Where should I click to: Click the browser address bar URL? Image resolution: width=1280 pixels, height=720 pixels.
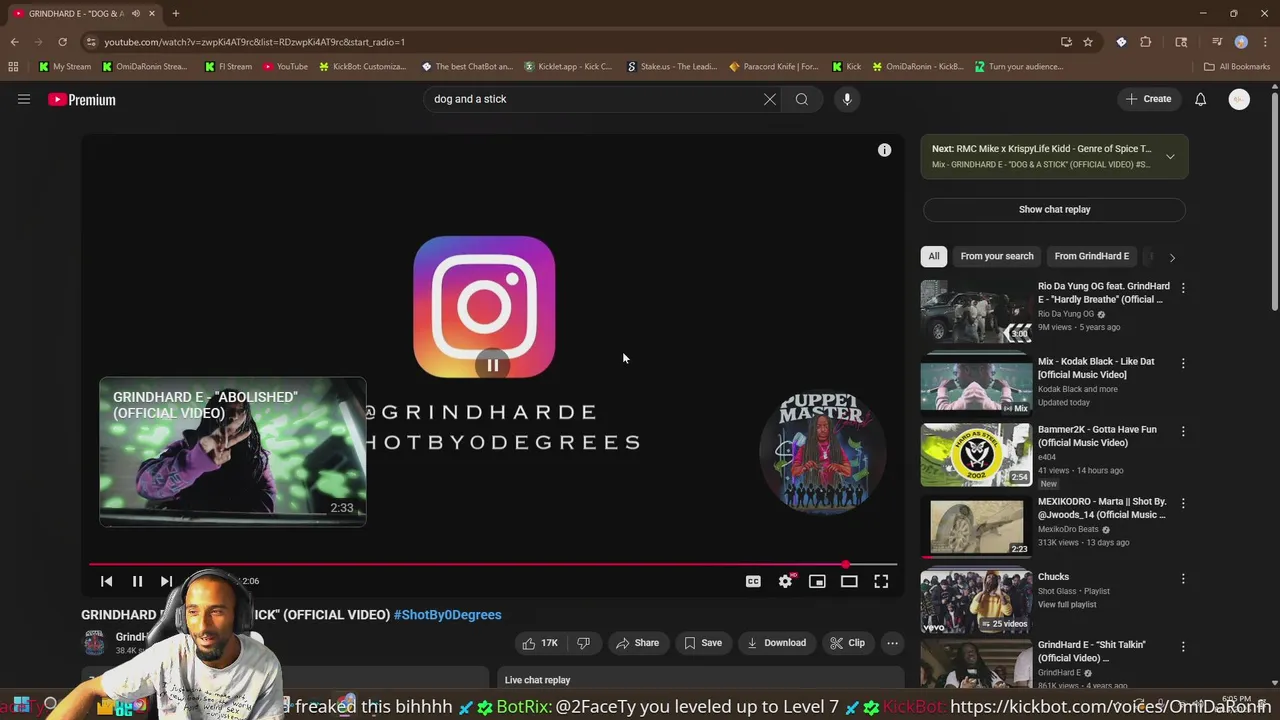[254, 42]
